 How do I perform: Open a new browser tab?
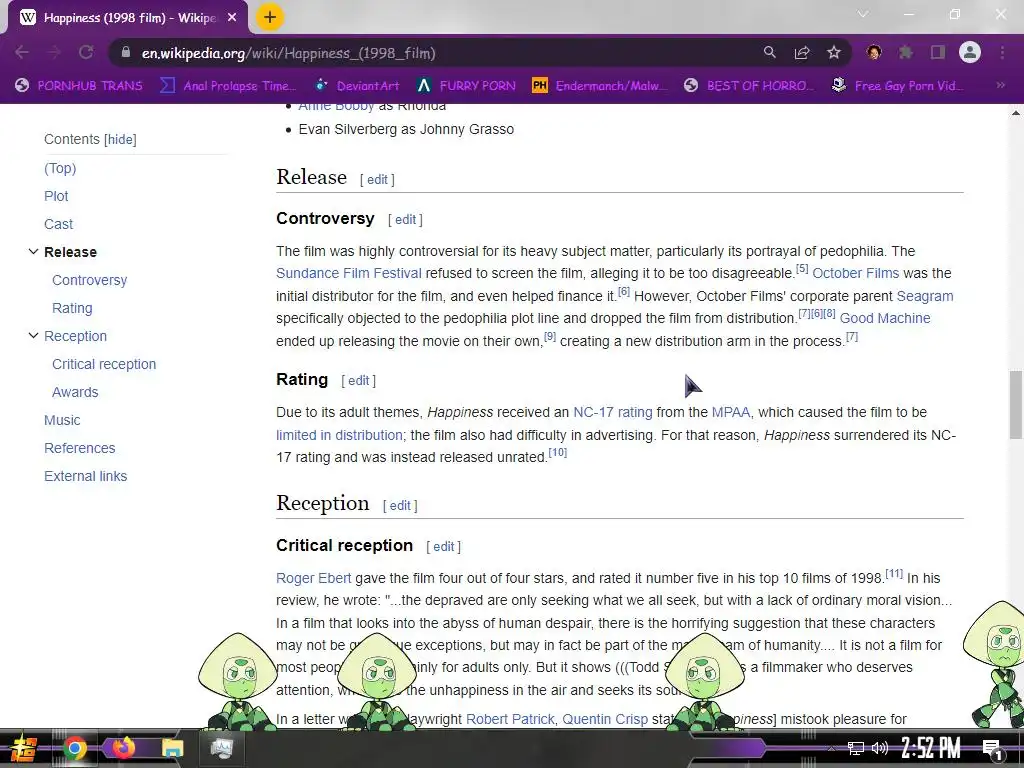(x=270, y=18)
